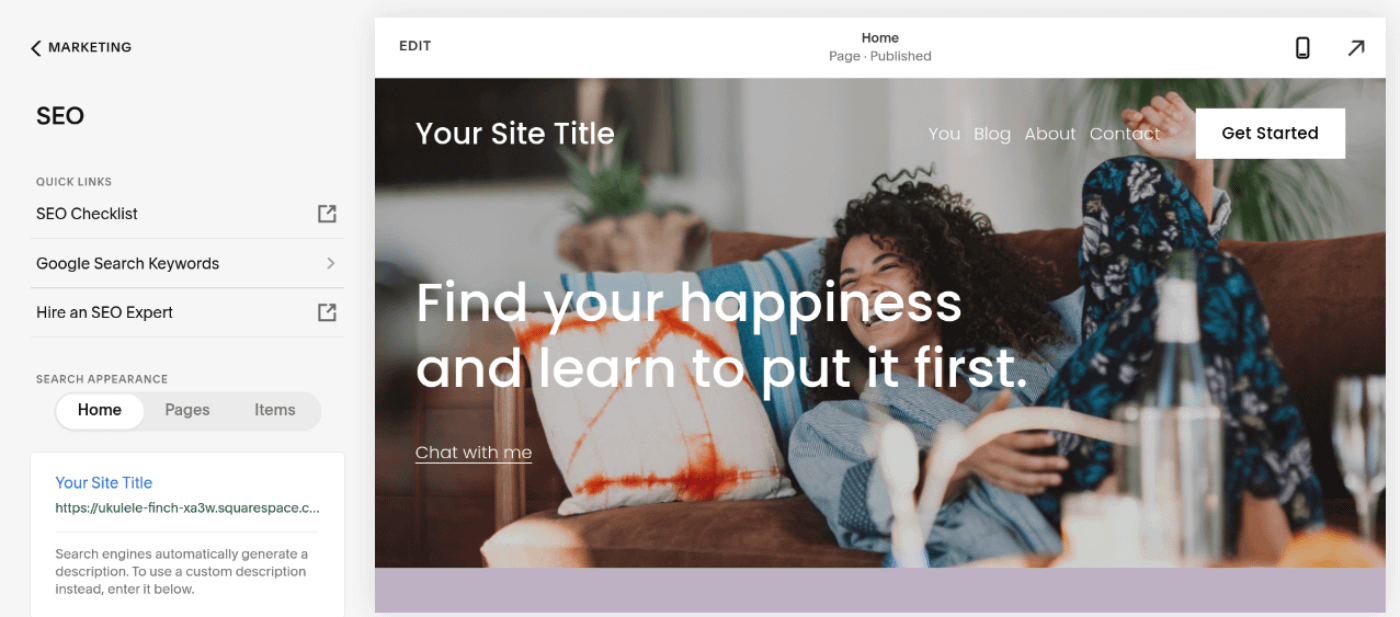Open the You navigation link

pos(944,134)
